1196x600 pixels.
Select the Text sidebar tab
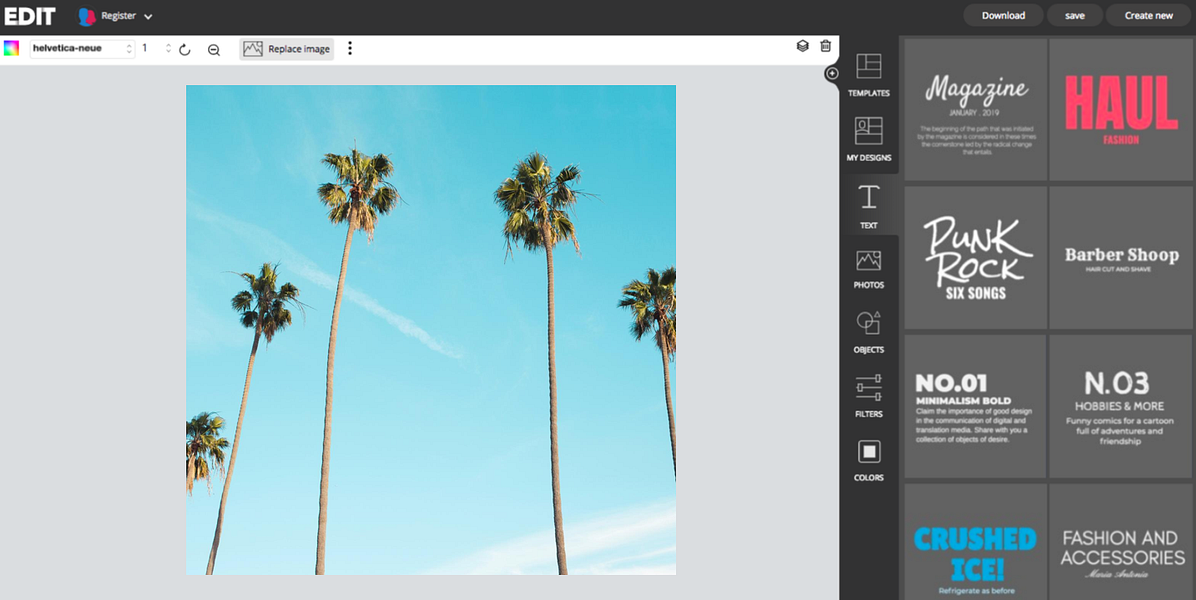pyautogui.click(x=869, y=206)
